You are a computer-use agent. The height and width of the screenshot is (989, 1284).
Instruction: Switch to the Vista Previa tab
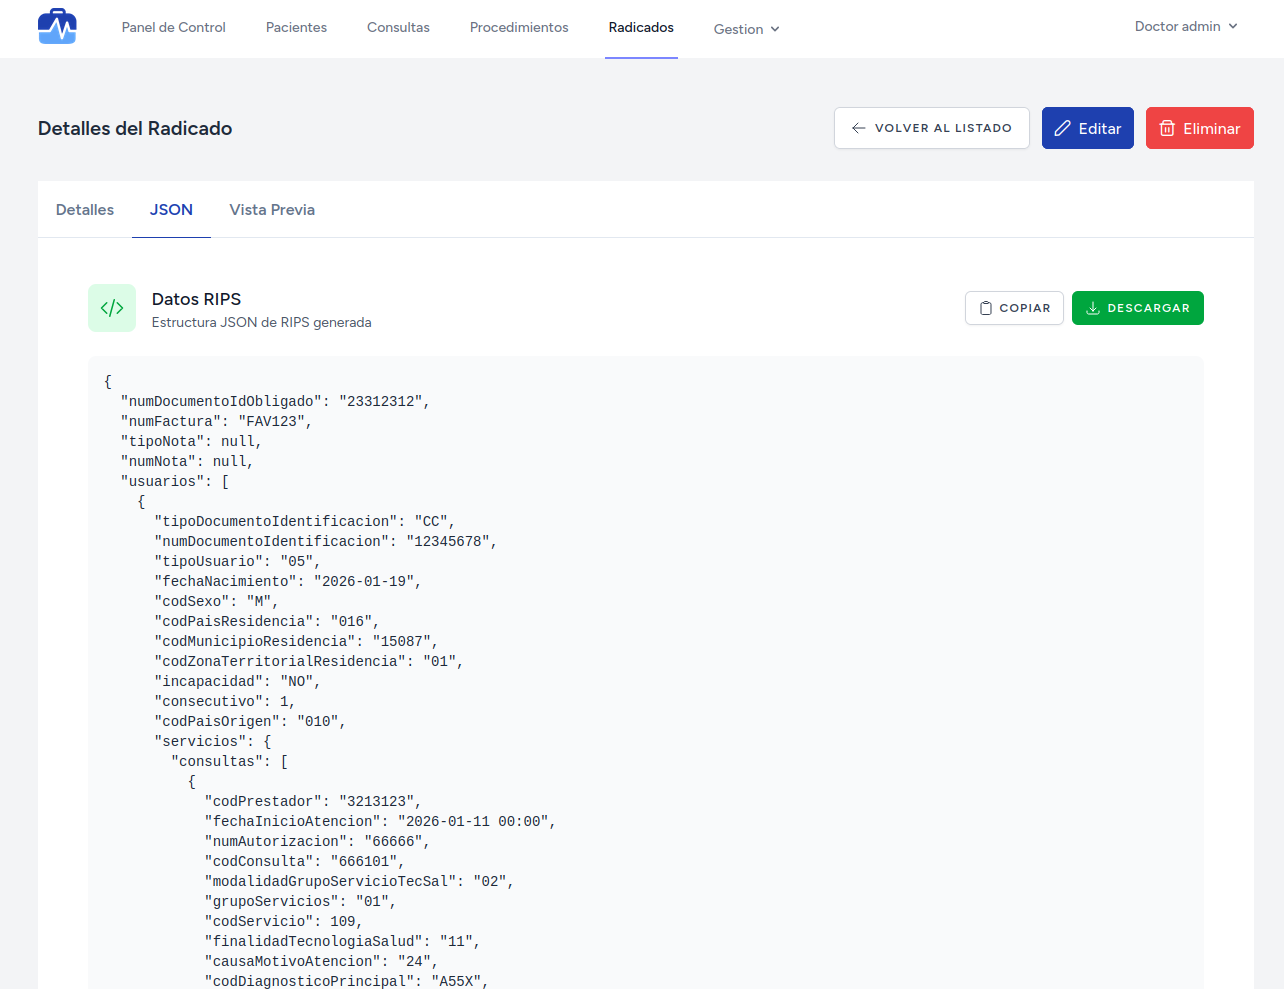coord(271,209)
